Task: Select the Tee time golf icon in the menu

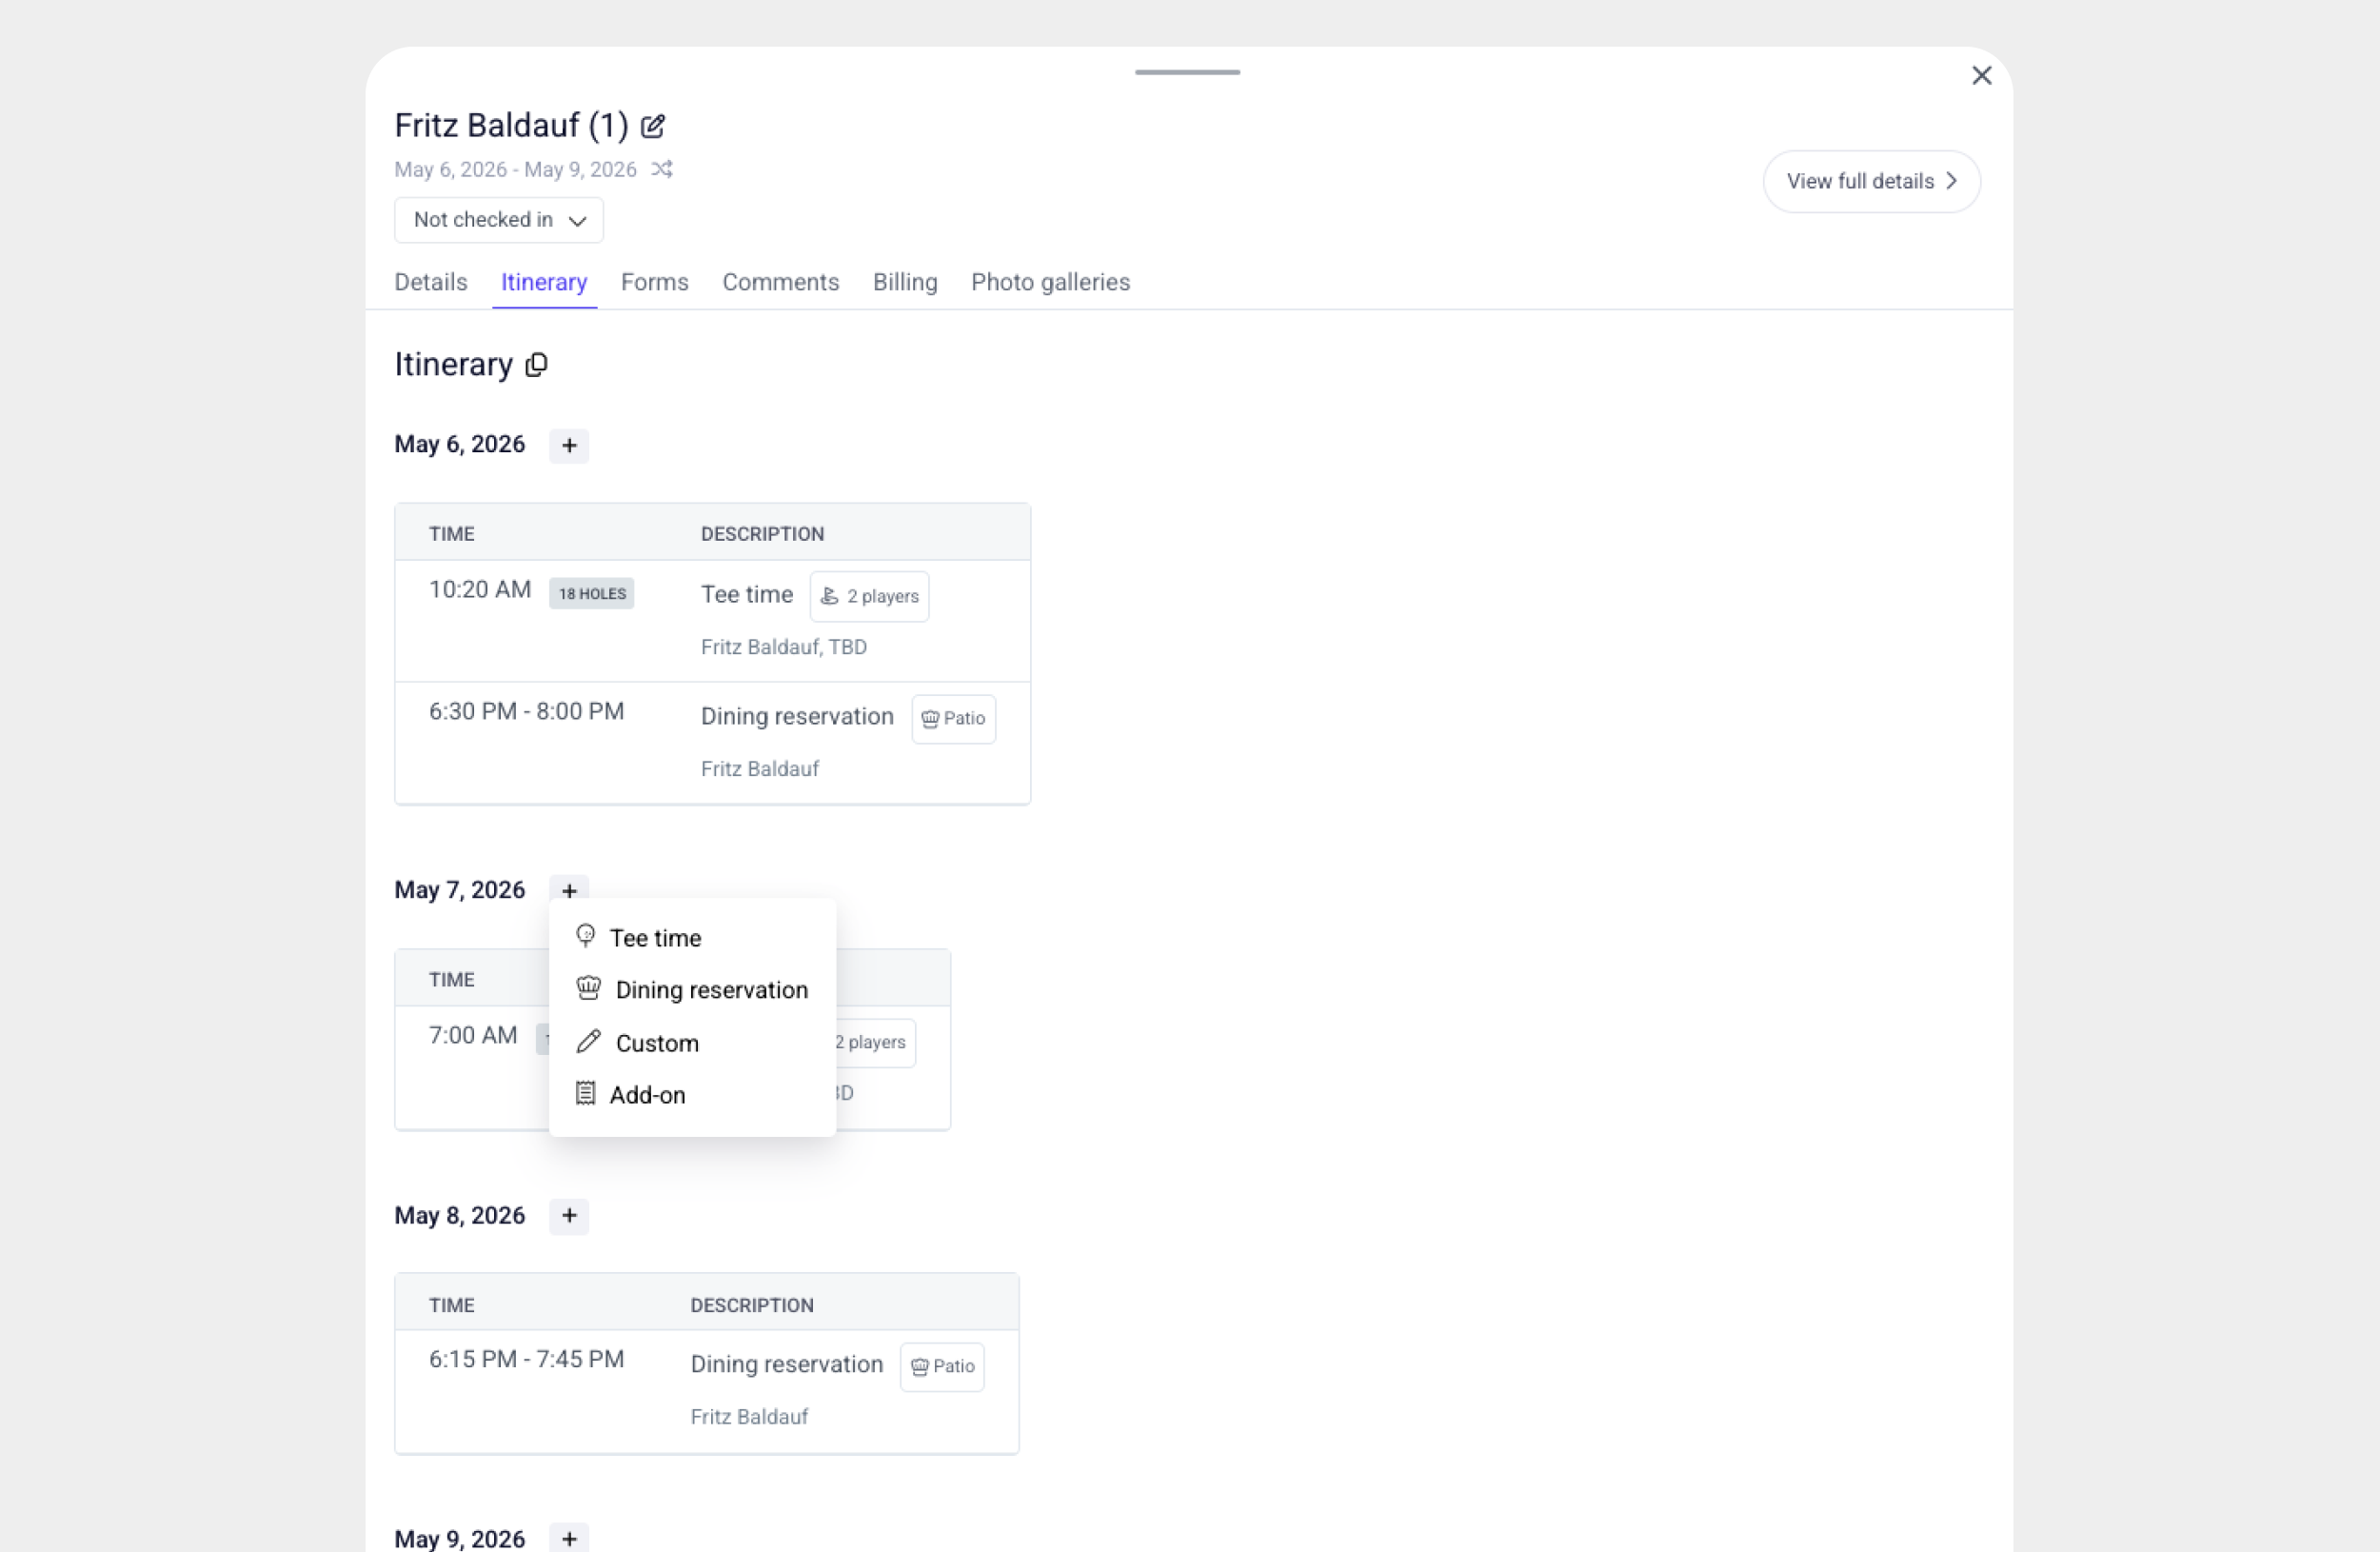Action: (588, 935)
